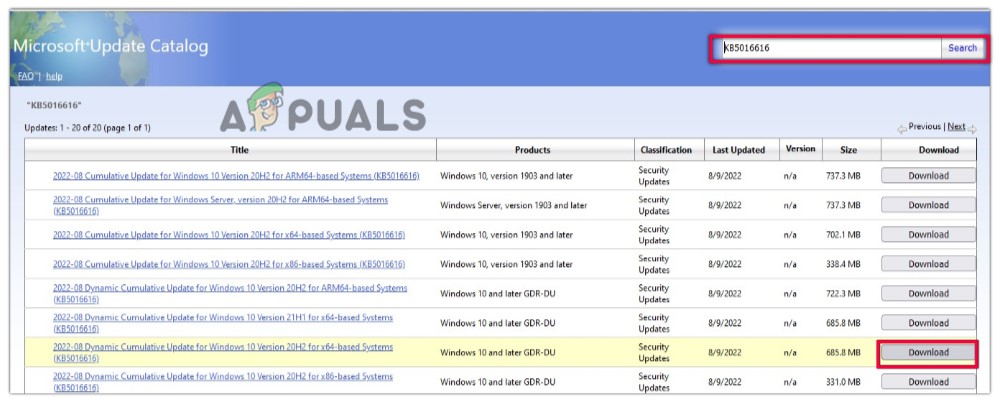Sort by the Size column header
The width and height of the screenshot is (1000, 415).
848,150
